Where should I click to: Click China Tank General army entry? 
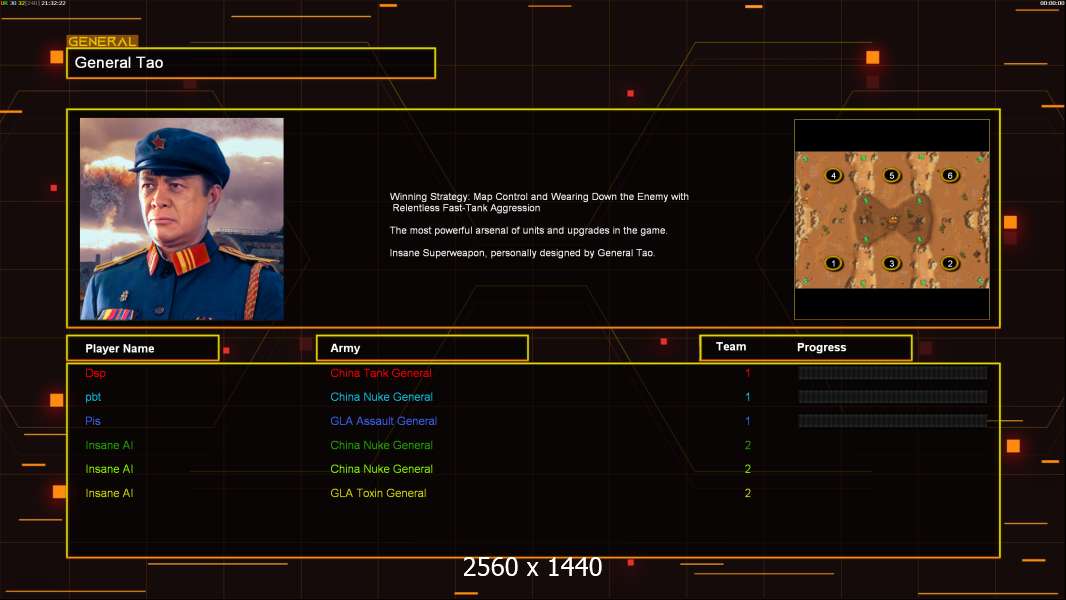coord(381,373)
